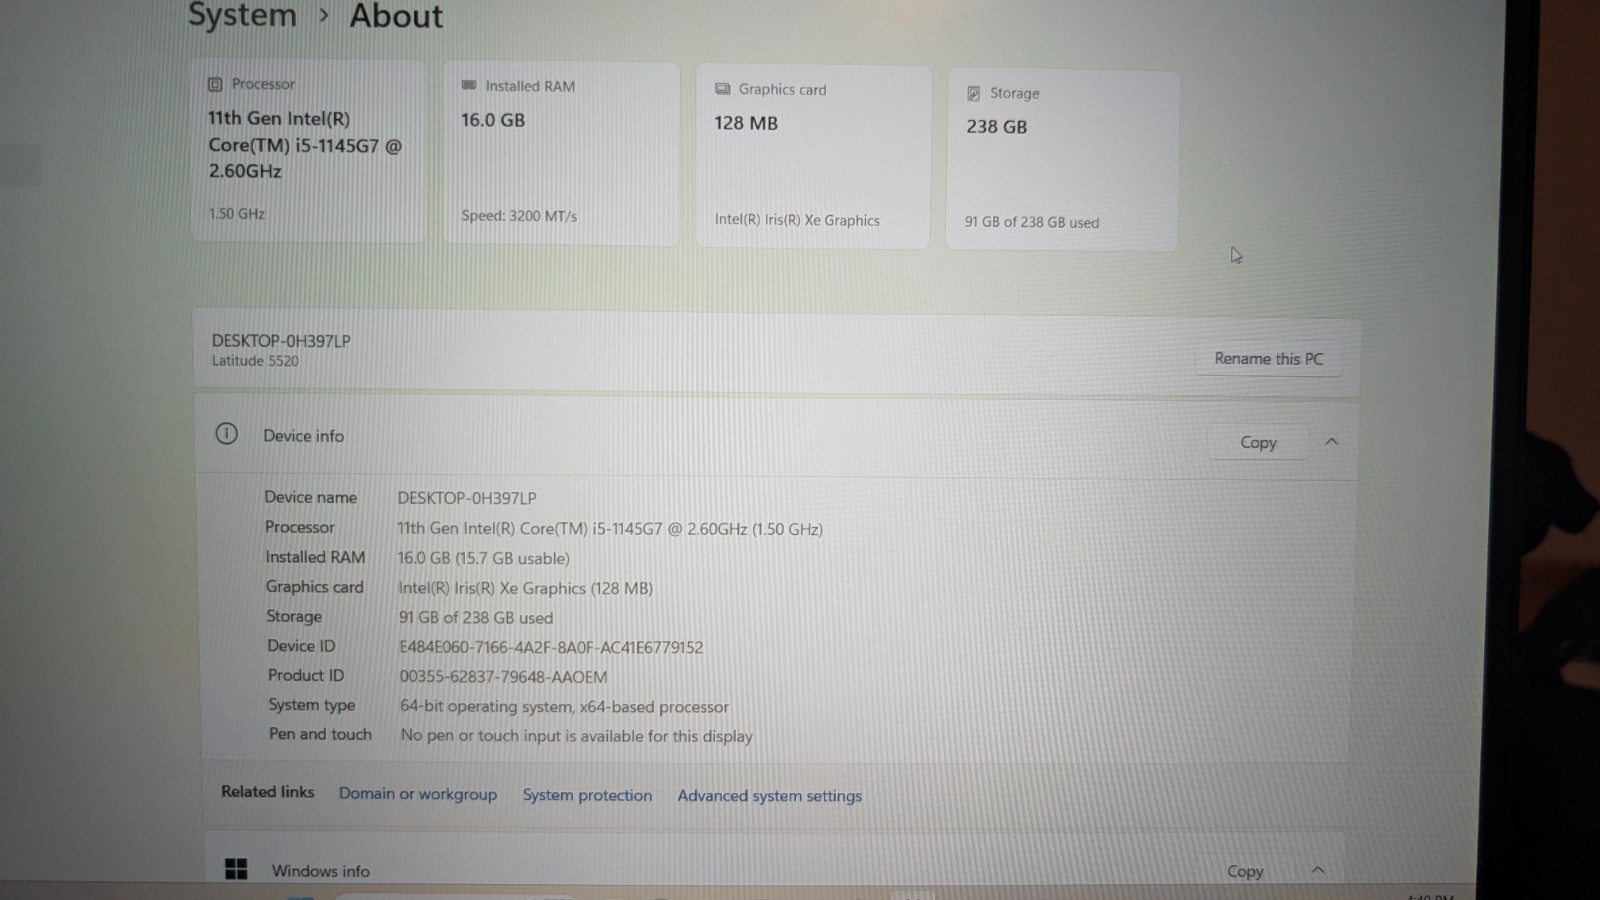Open Advanced system settings link
The width and height of the screenshot is (1600, 900).
tap(769, 796)
